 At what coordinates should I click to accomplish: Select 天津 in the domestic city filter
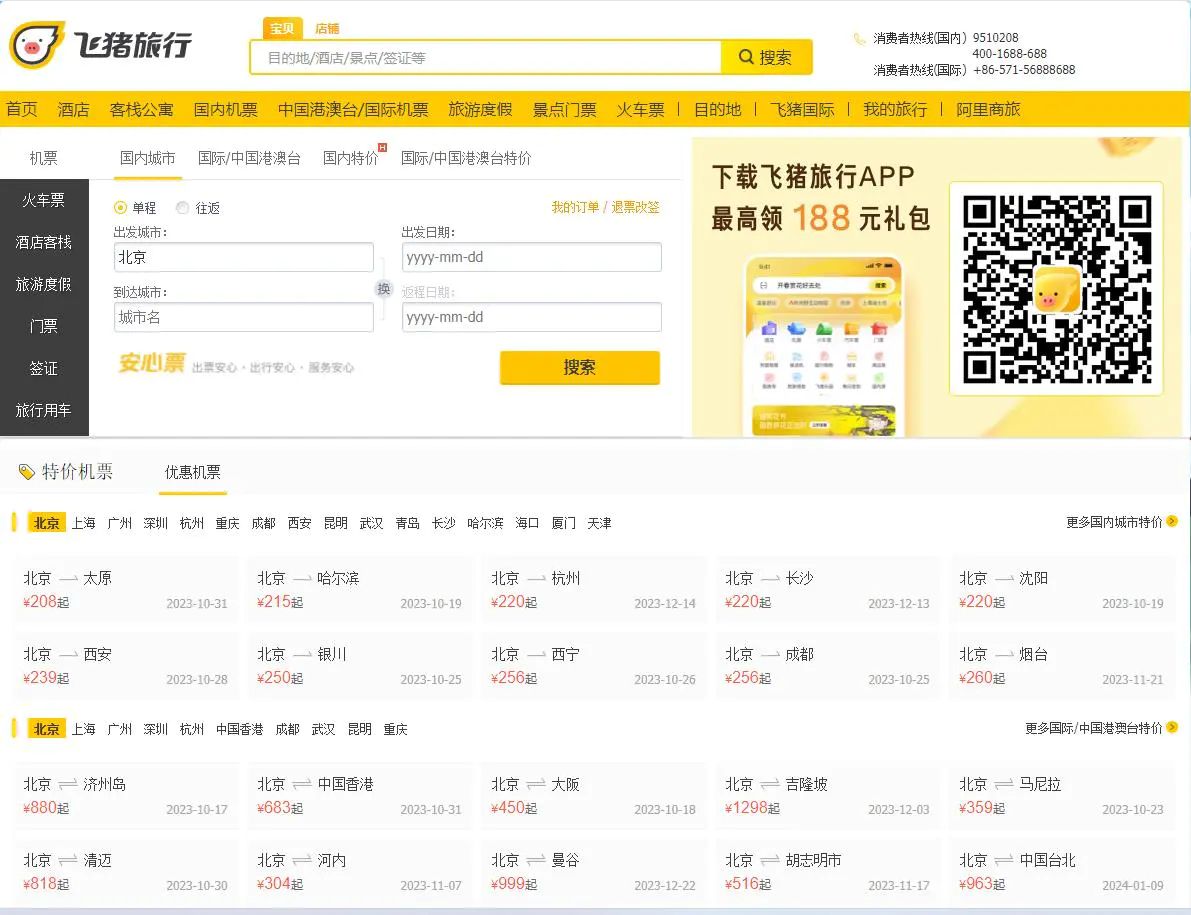click(599, 523)
